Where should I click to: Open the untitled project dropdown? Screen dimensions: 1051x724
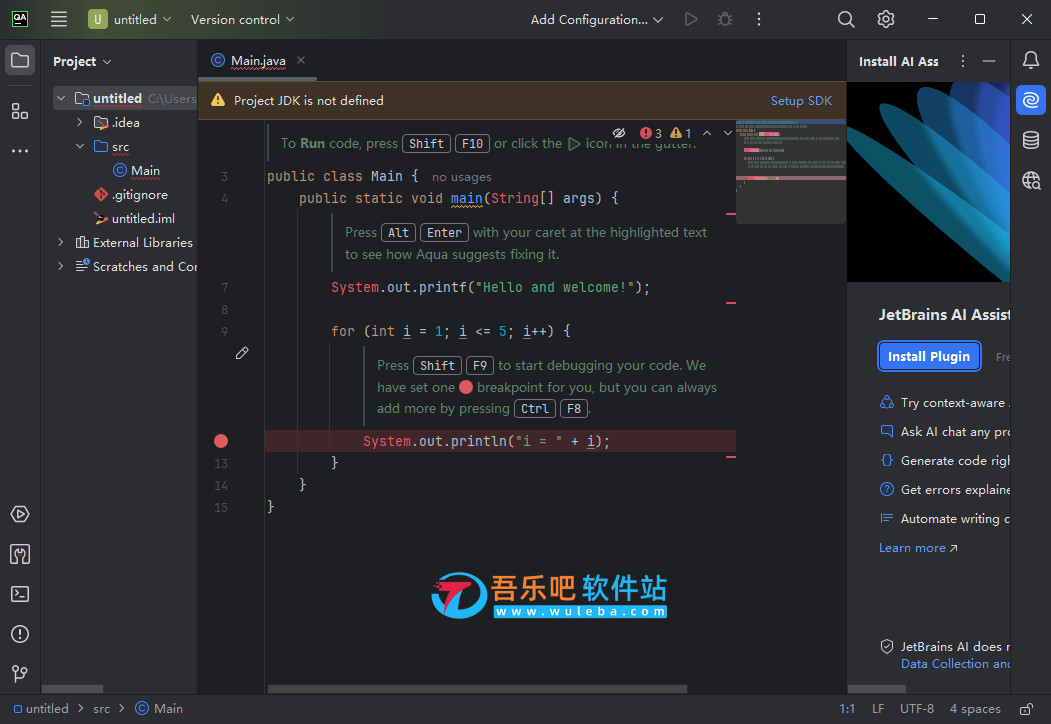click(130, 19)
